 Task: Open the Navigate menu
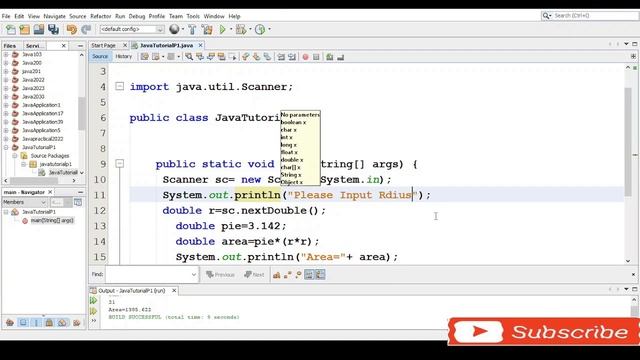(x=54, y=16)
